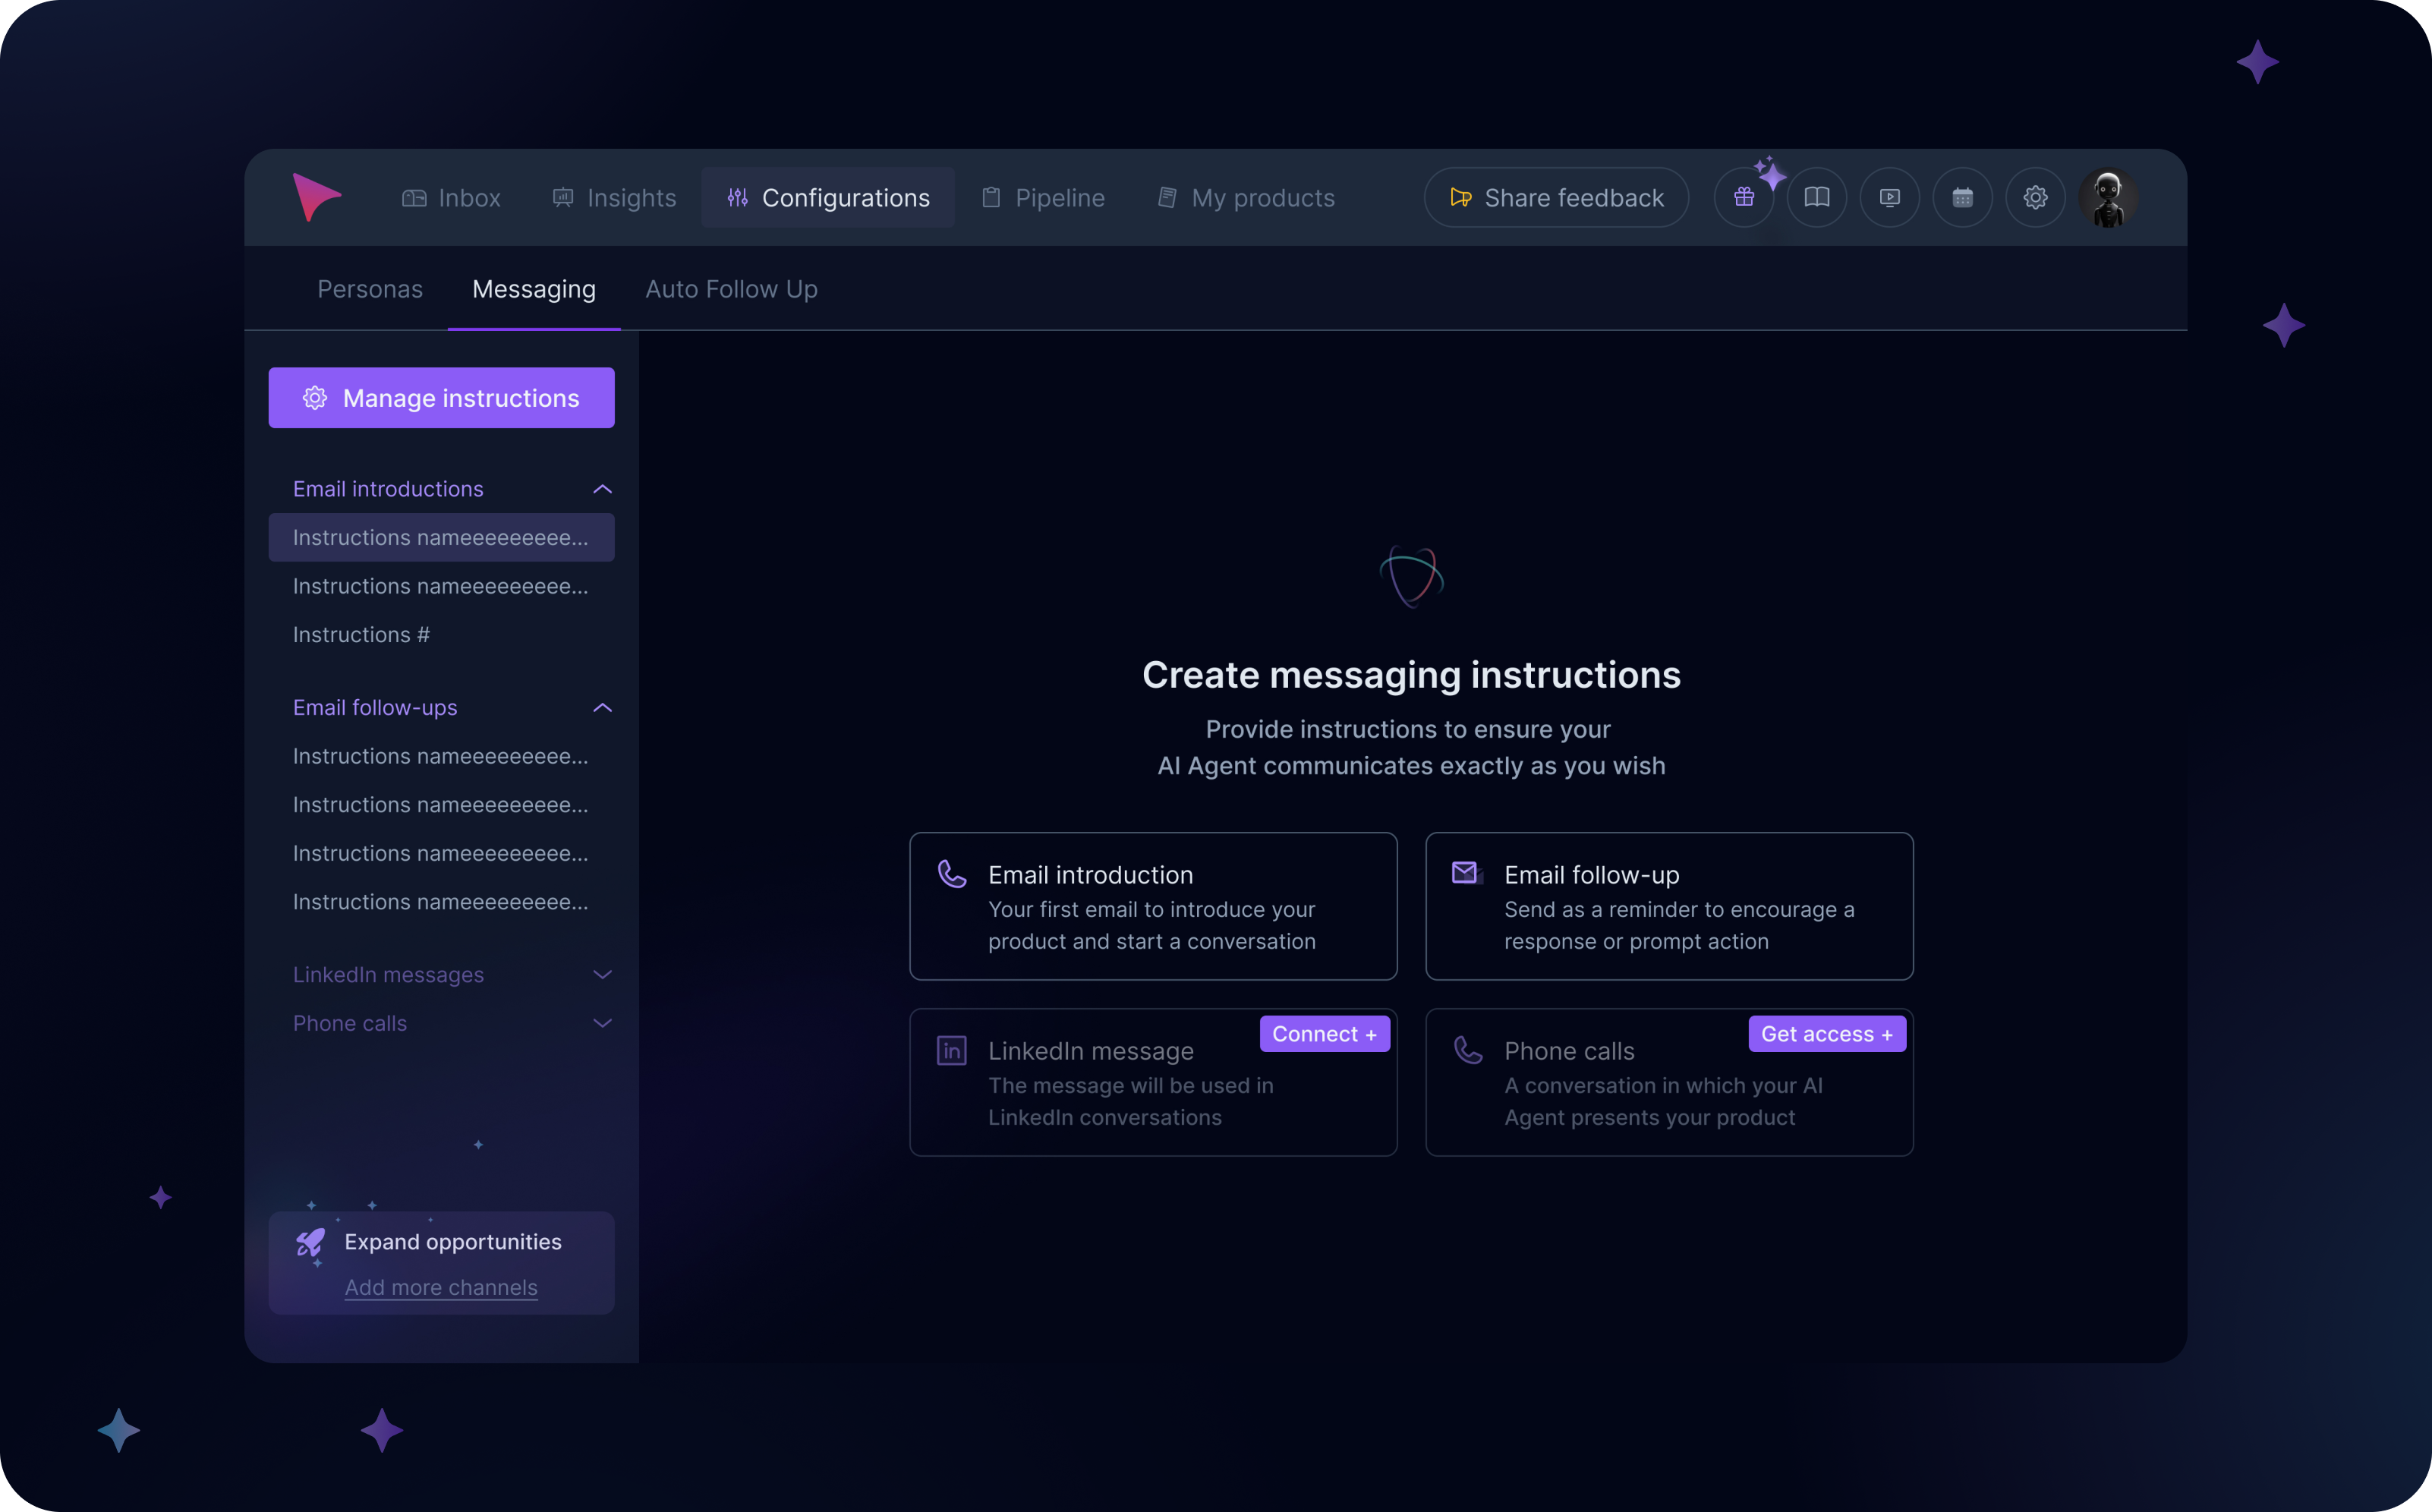Open the documentation book icon
2432x1512 pixels.
click(x=1817, y=197)
